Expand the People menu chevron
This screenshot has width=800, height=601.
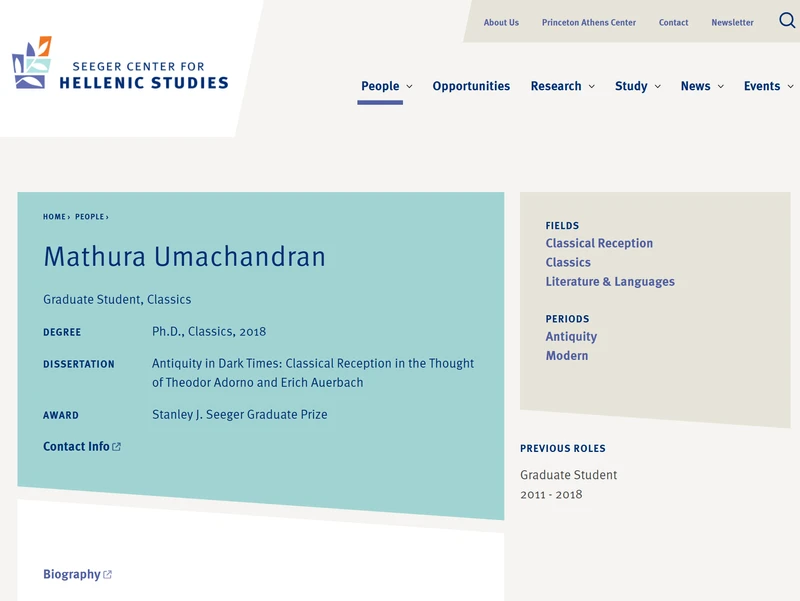[409, 86]
